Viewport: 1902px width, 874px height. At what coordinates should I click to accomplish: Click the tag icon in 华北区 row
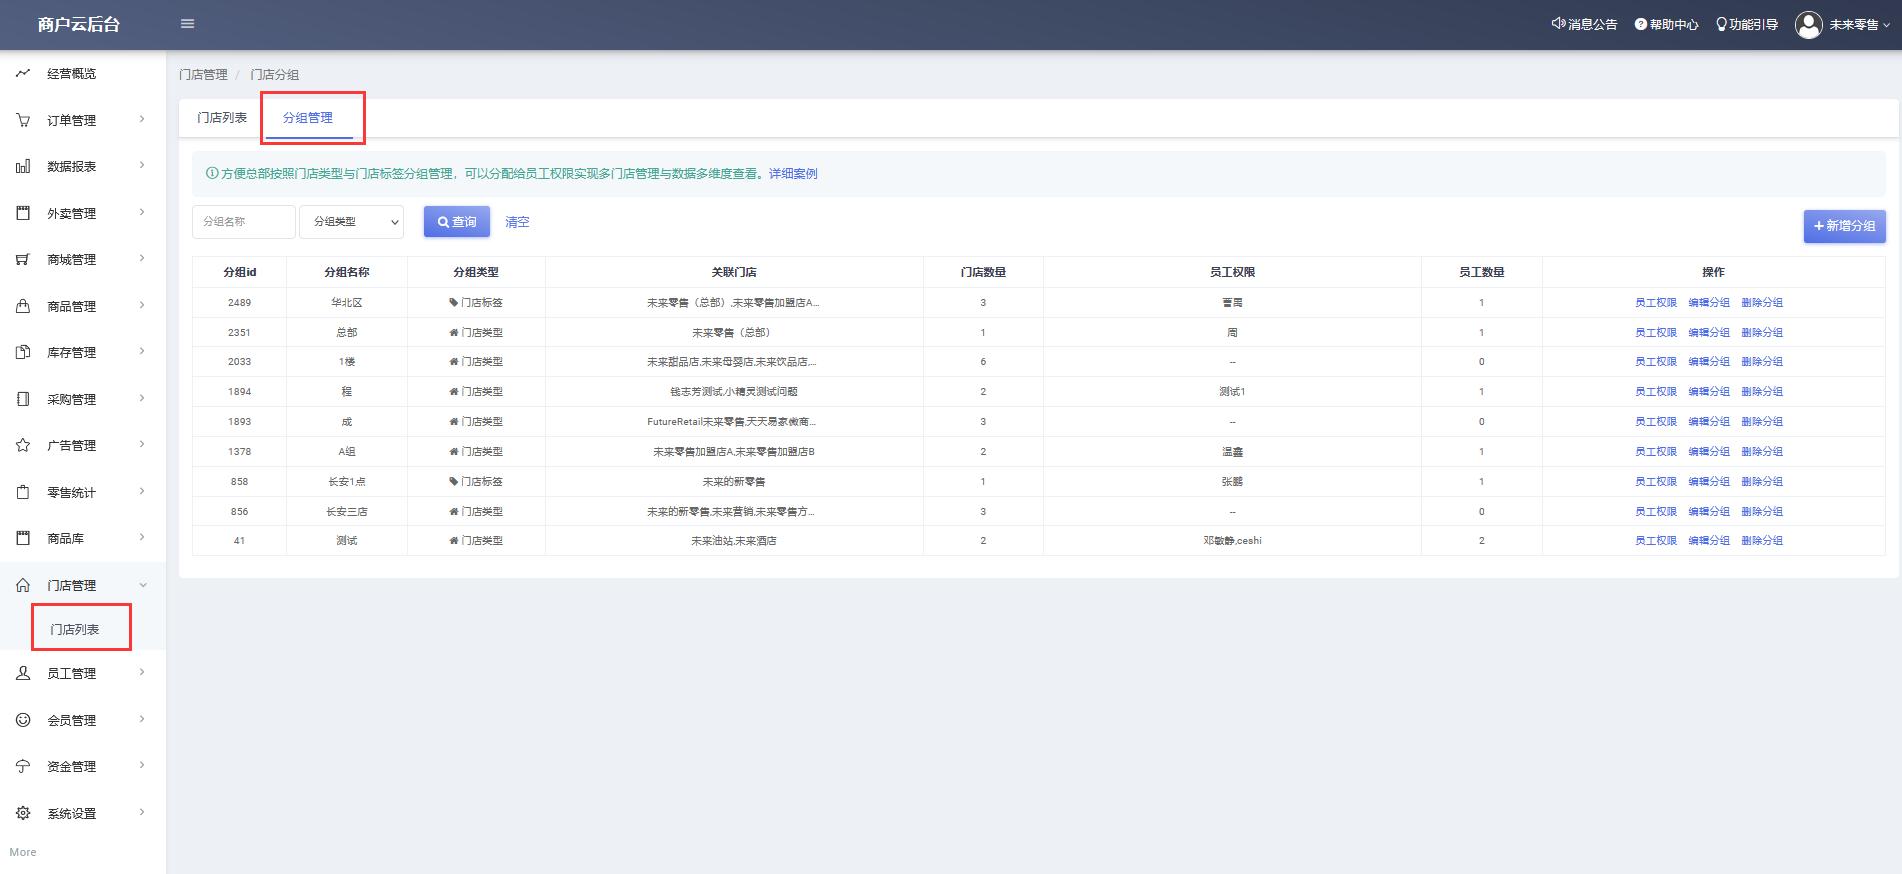(x=453, y=302)
